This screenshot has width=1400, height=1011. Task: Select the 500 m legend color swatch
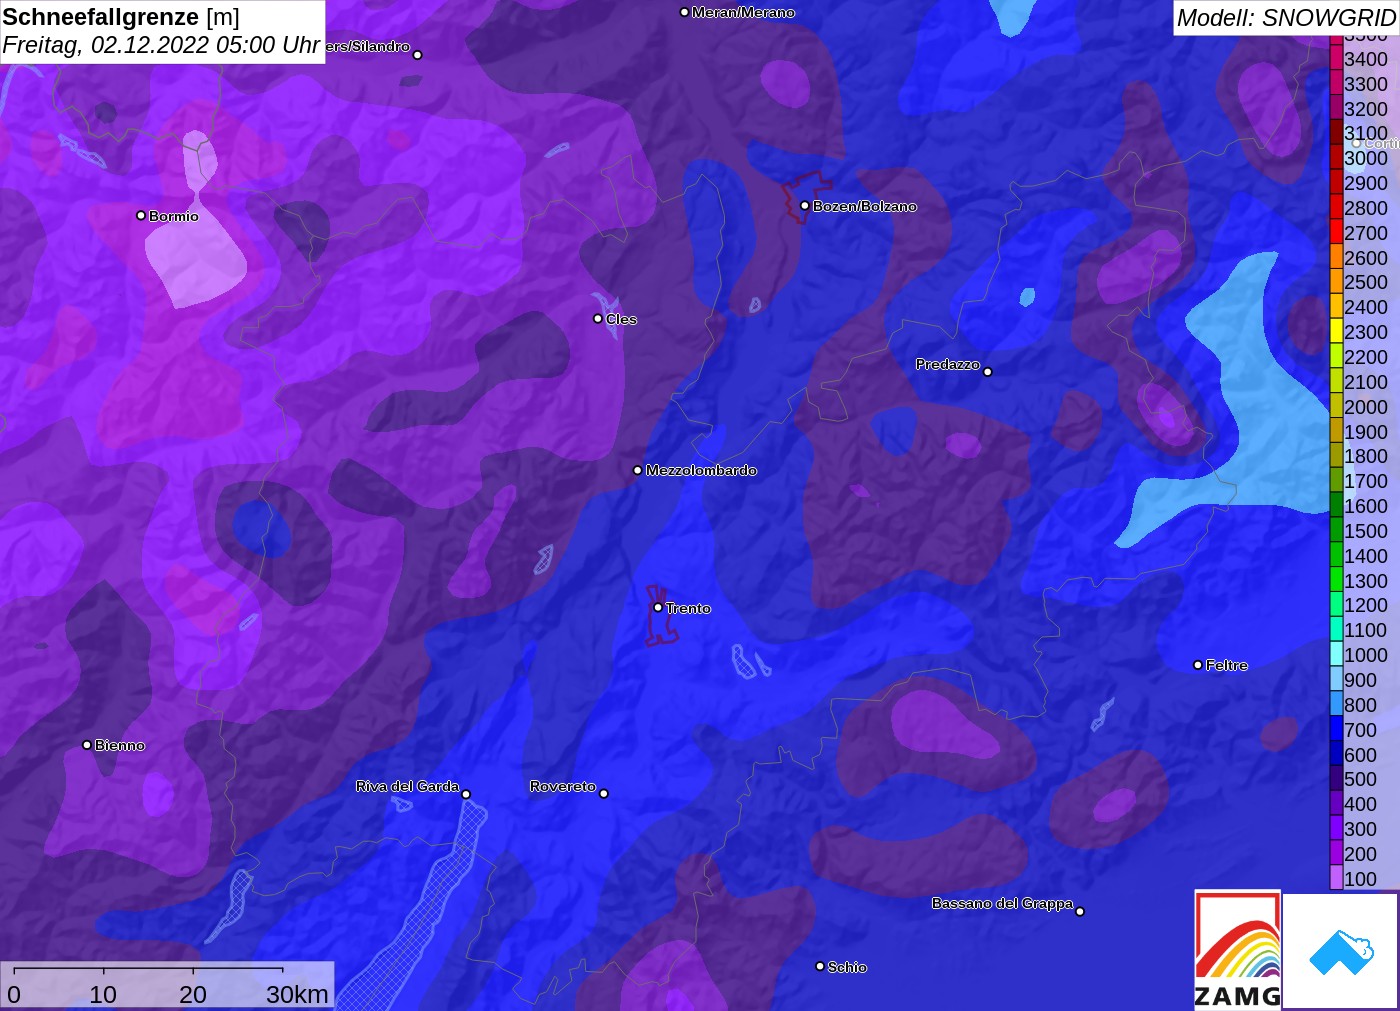(1336, 779)
